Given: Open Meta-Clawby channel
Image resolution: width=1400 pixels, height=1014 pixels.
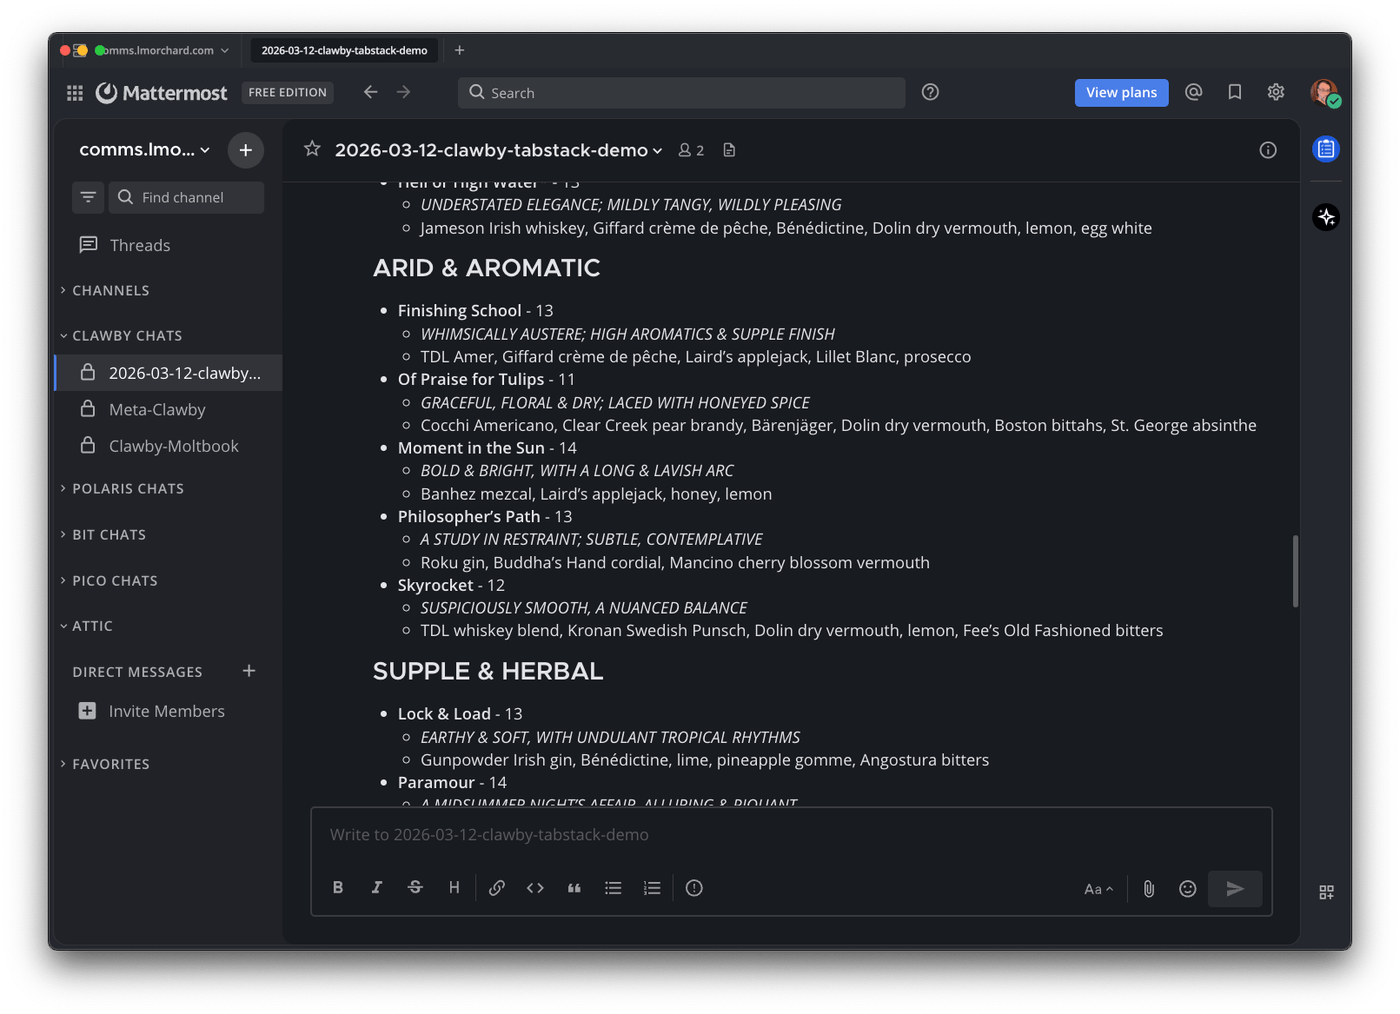Looking at the screenshot, I should coord(157,410).
